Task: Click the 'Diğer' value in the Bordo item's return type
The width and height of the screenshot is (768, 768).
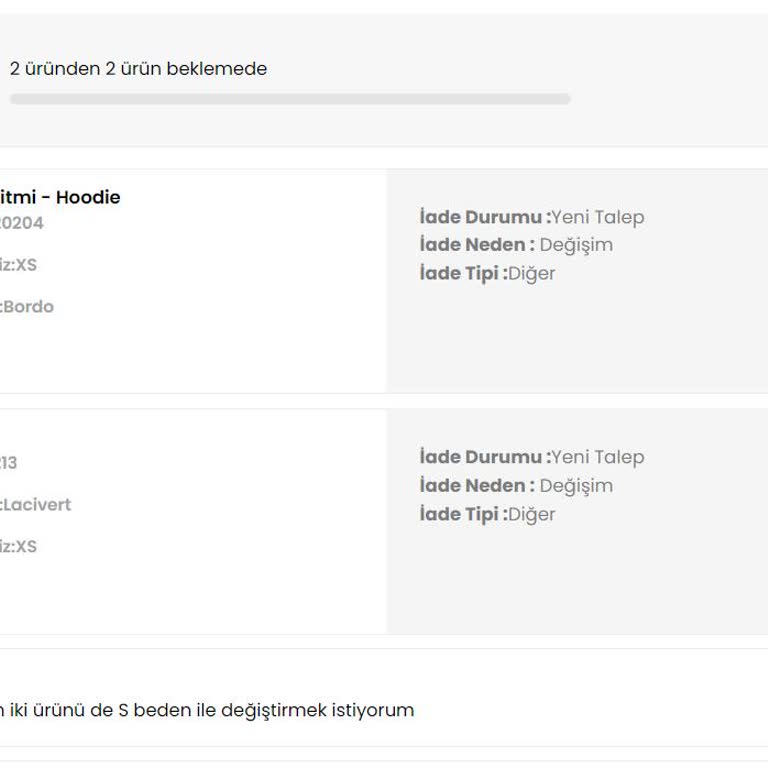Action: pos(531,273)
